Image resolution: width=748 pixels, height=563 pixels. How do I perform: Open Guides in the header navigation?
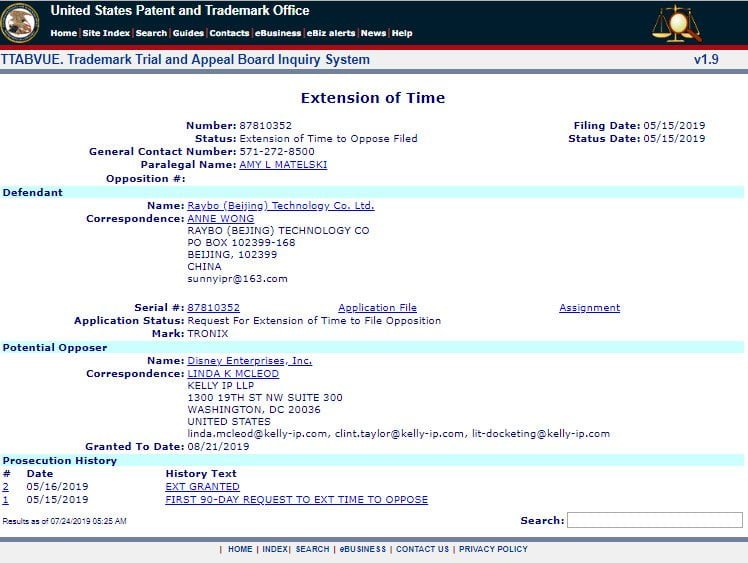pos(188,33)
